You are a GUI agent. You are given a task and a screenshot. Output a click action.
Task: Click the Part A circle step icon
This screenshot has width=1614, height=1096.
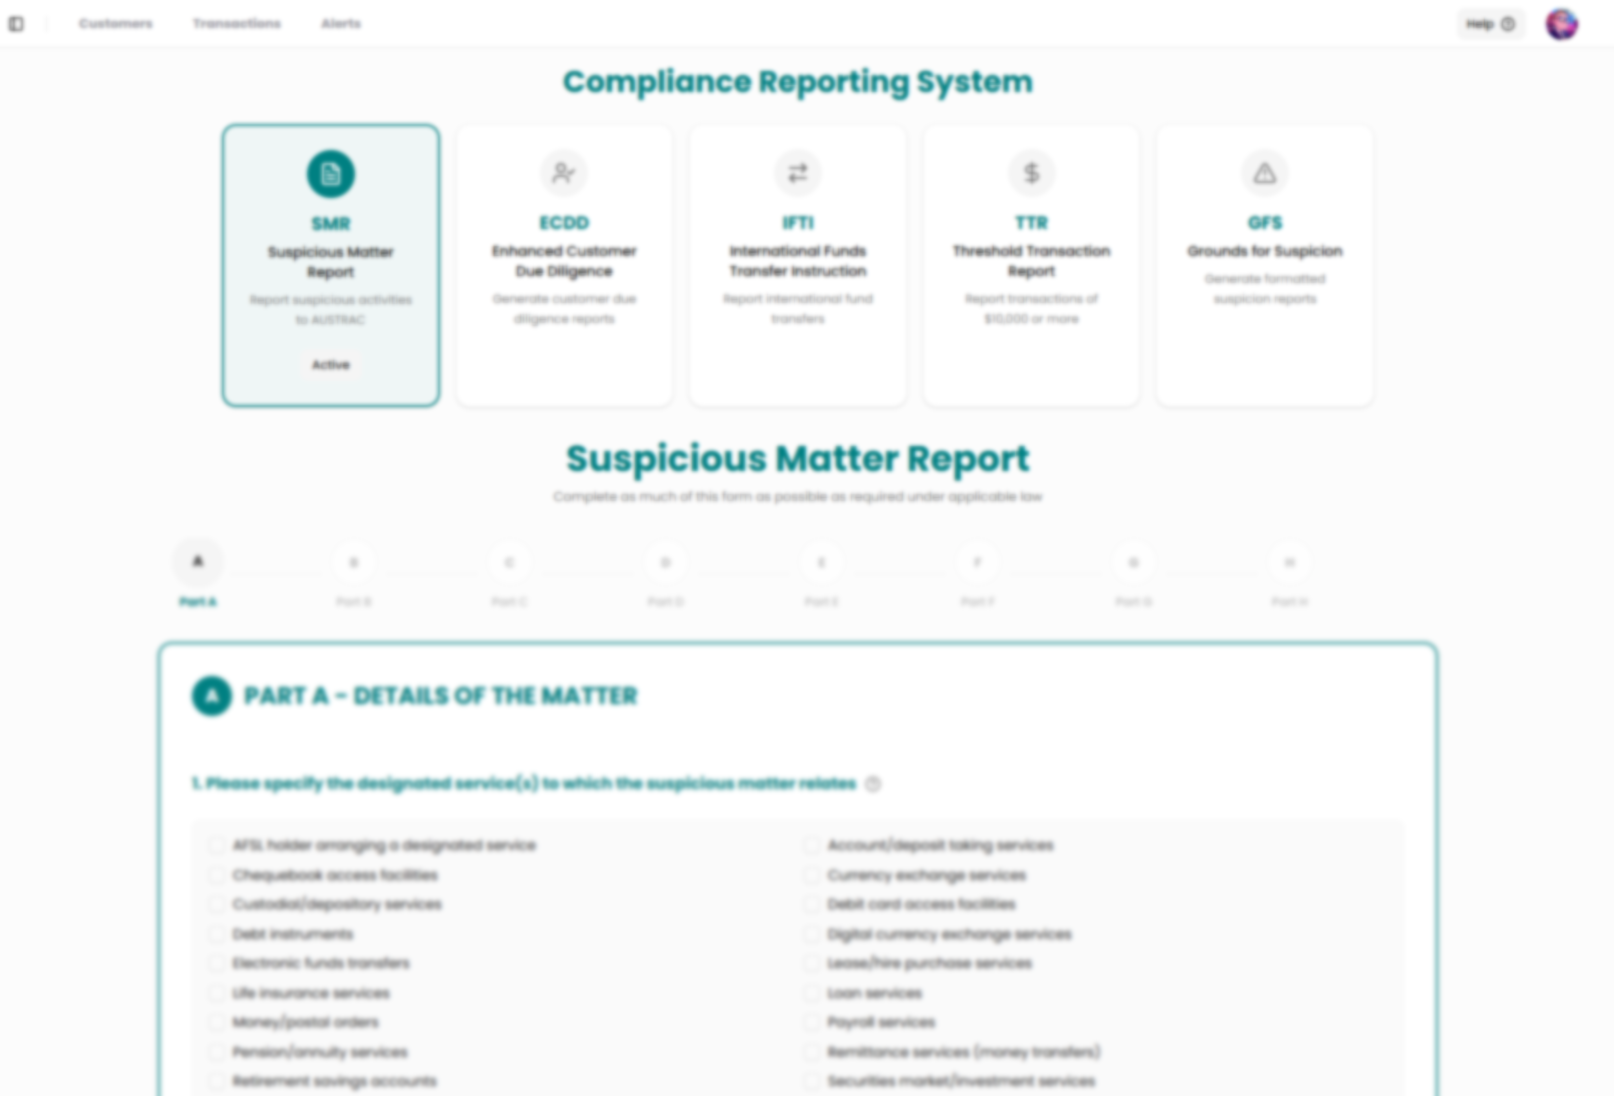click(197, 561)
